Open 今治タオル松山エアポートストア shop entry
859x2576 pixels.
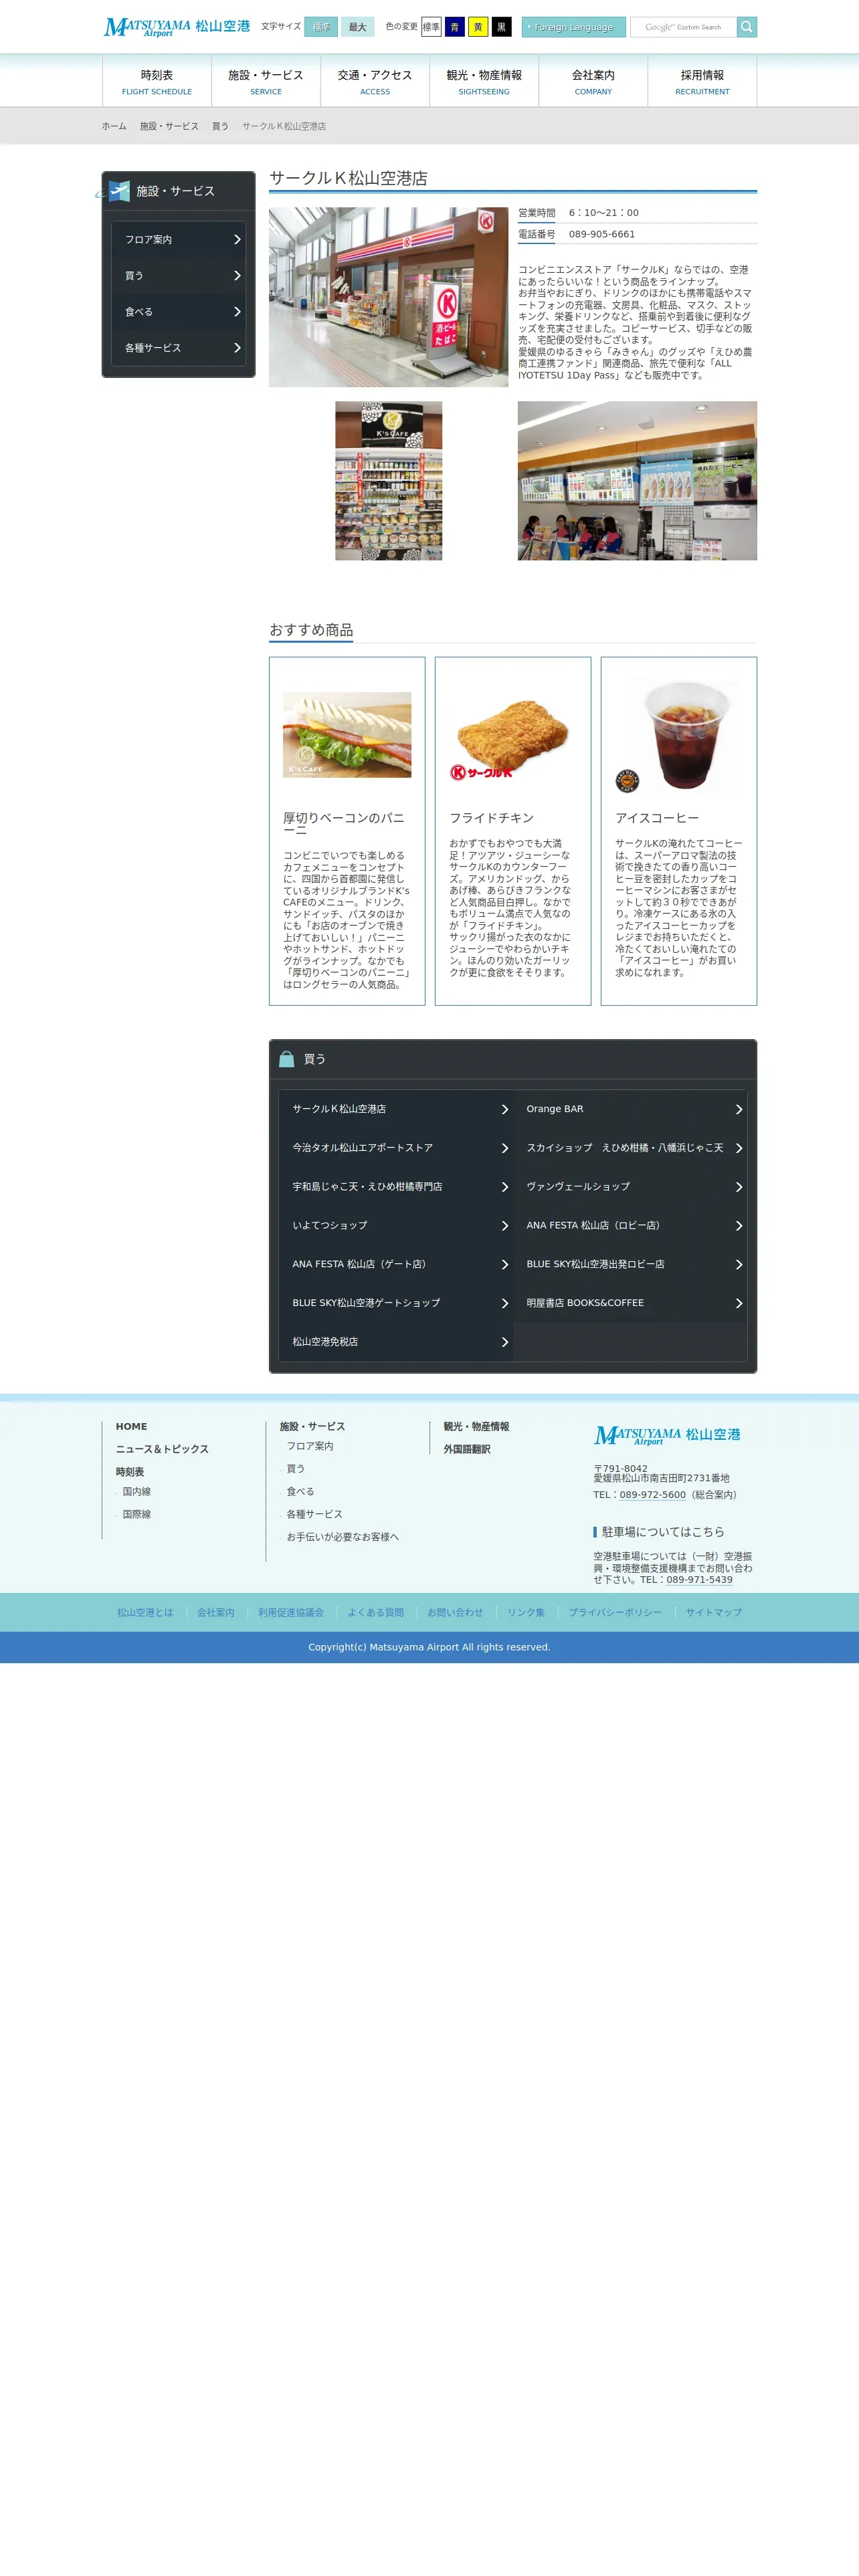(x=396, y=1148)
